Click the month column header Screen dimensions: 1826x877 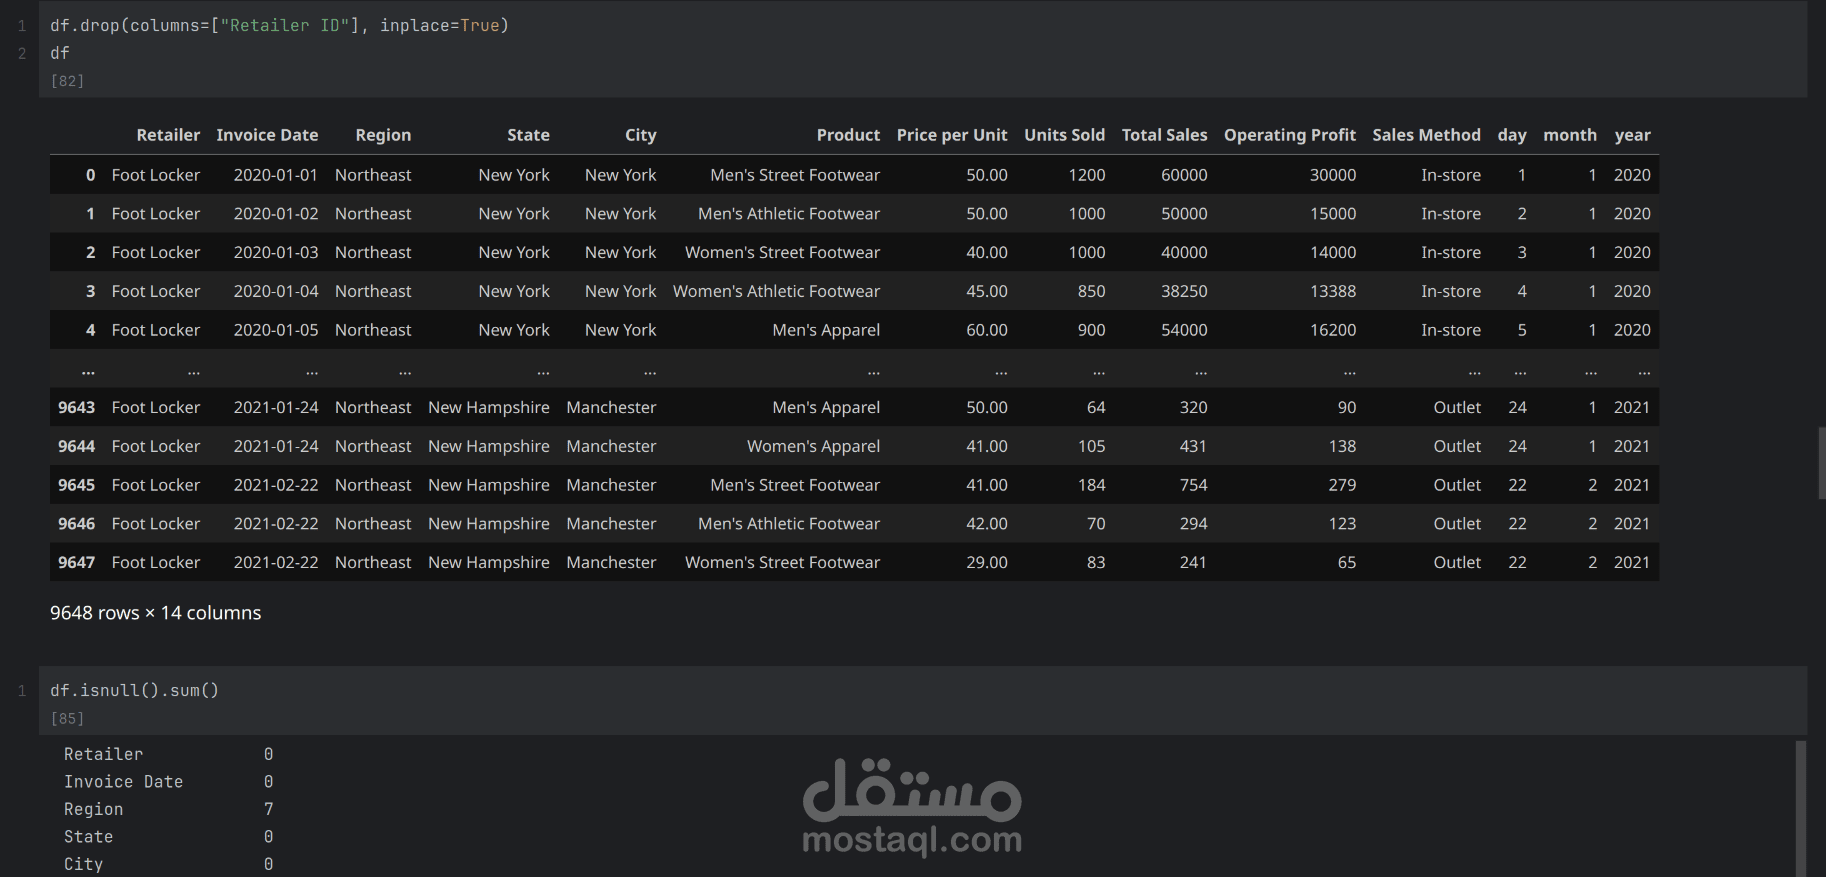[1570, 135]
